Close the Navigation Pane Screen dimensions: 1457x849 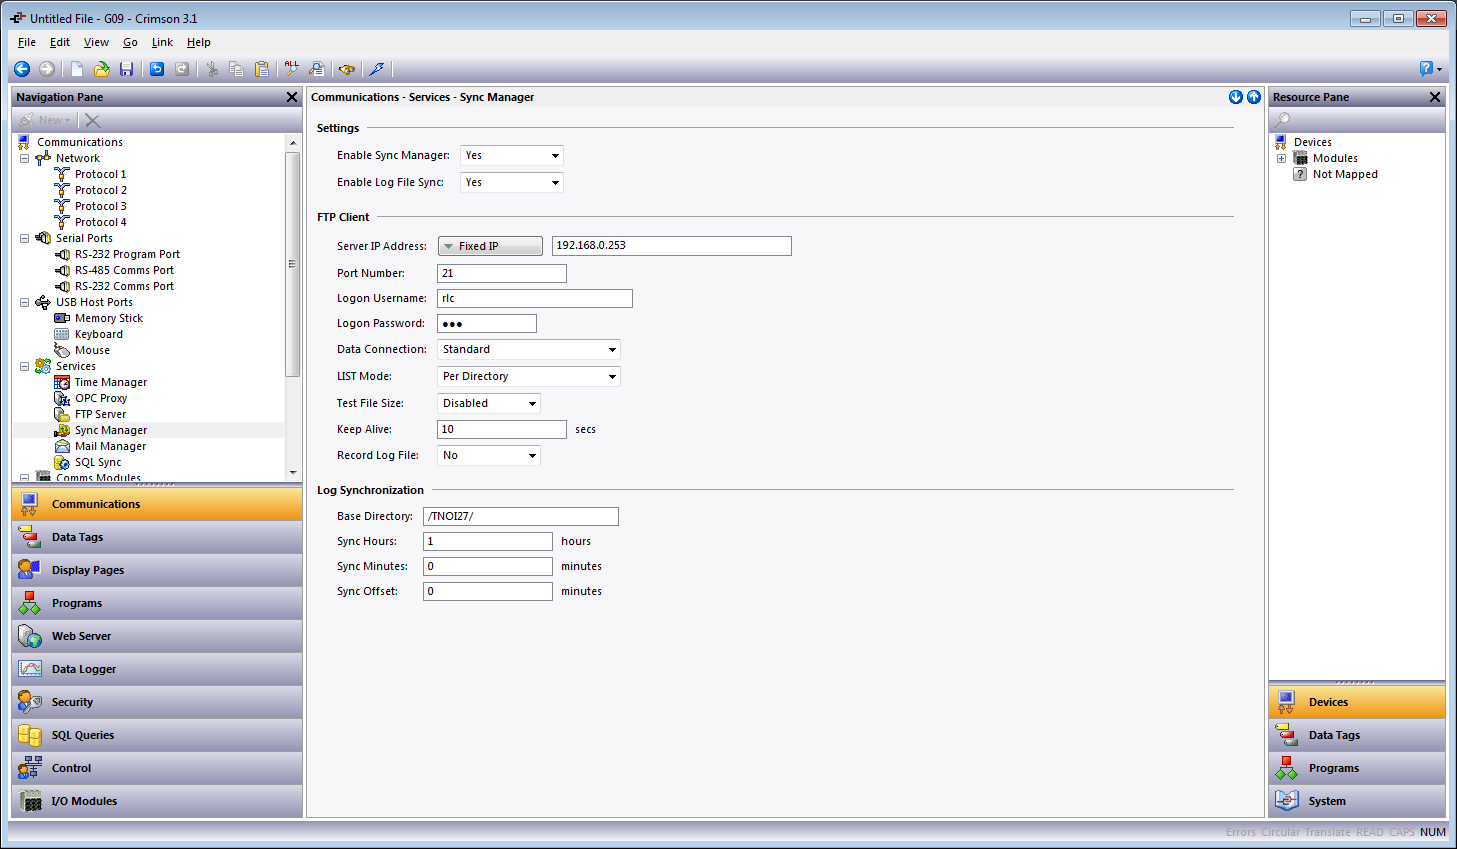[x=292, y=97]
